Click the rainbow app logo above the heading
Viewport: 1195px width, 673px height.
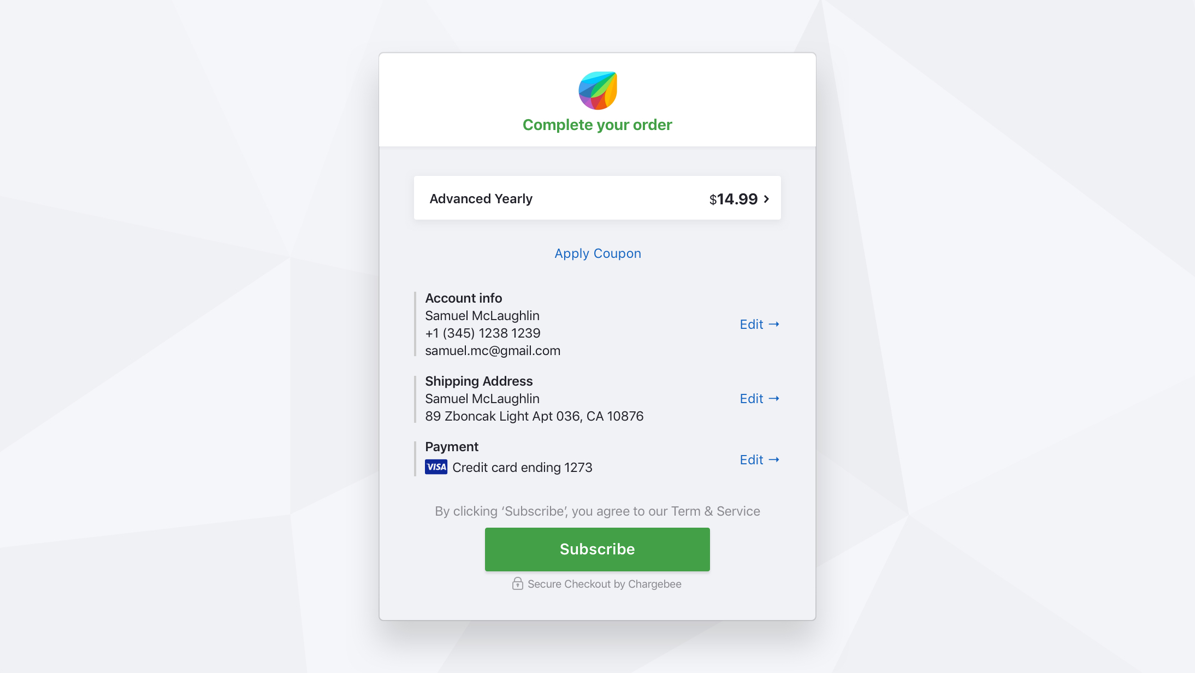tap(597, 90)
